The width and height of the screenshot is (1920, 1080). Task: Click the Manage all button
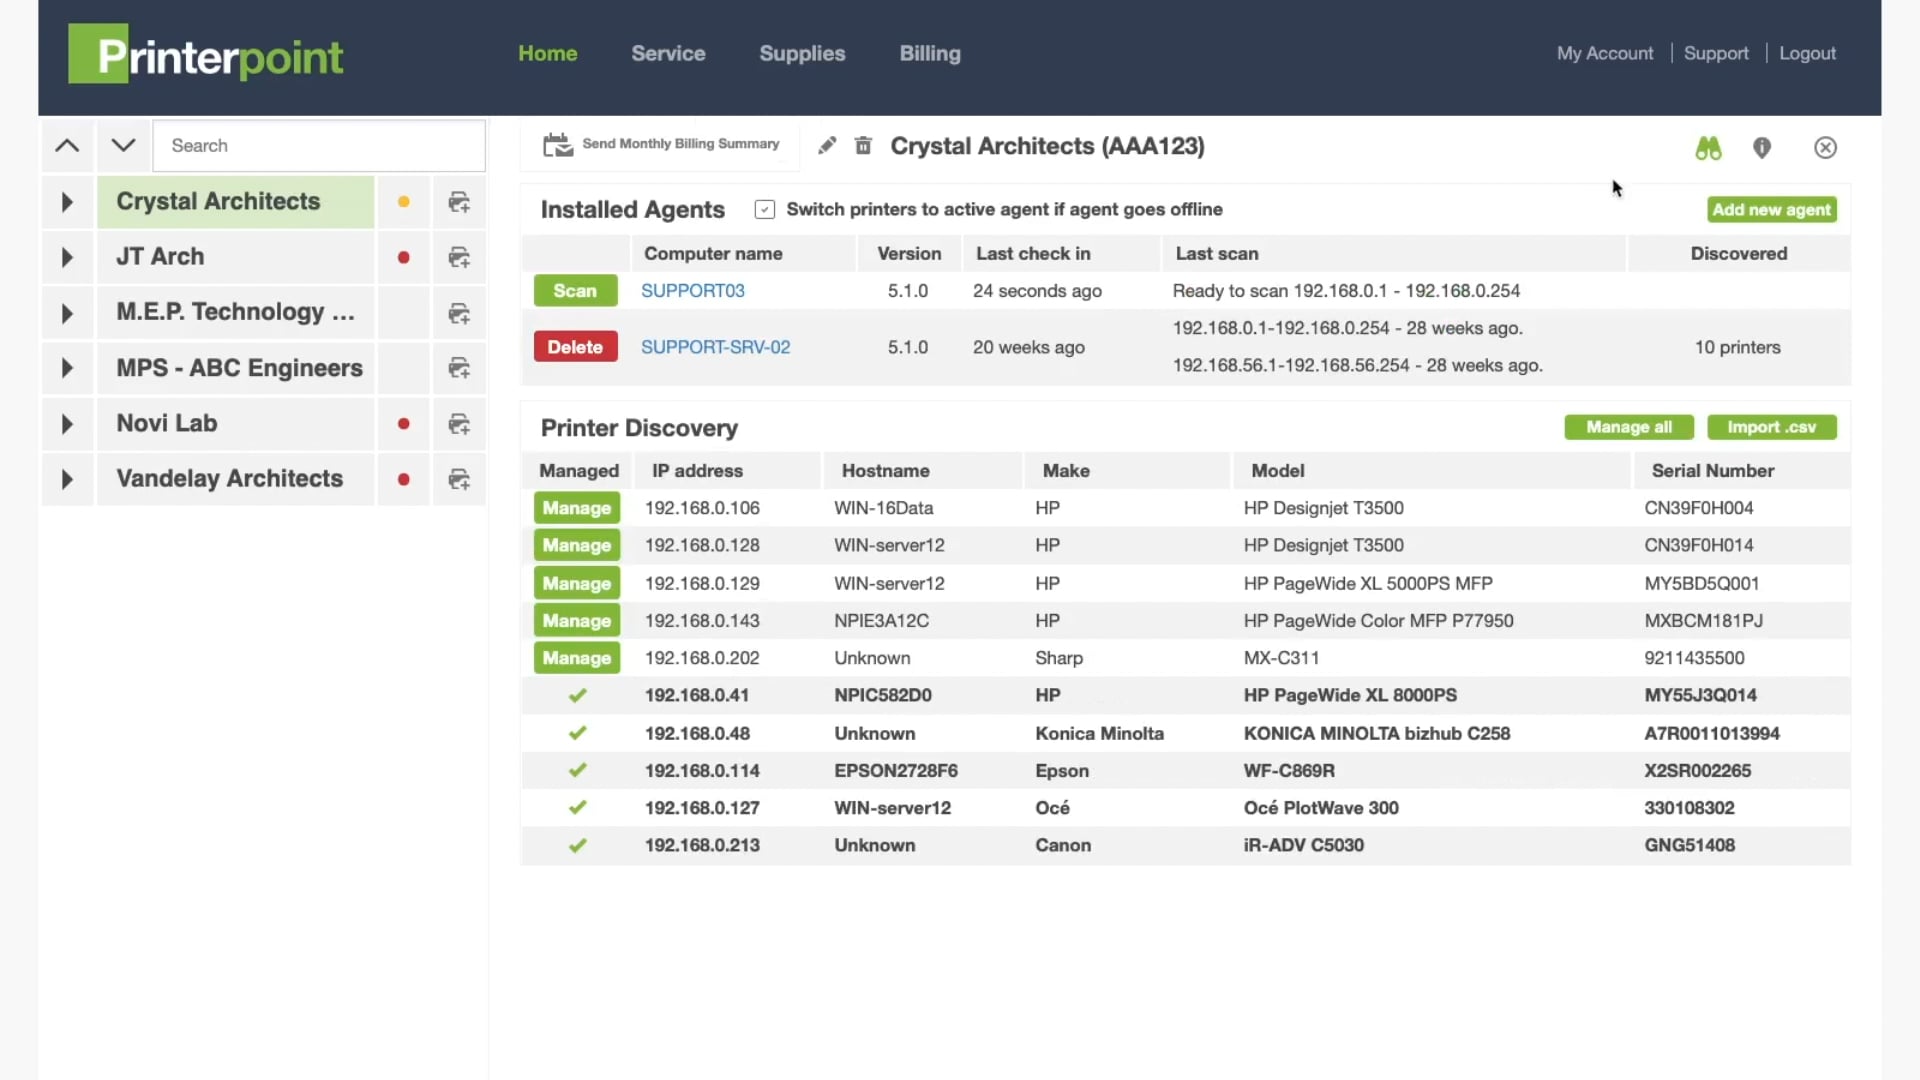[1629, 427]
